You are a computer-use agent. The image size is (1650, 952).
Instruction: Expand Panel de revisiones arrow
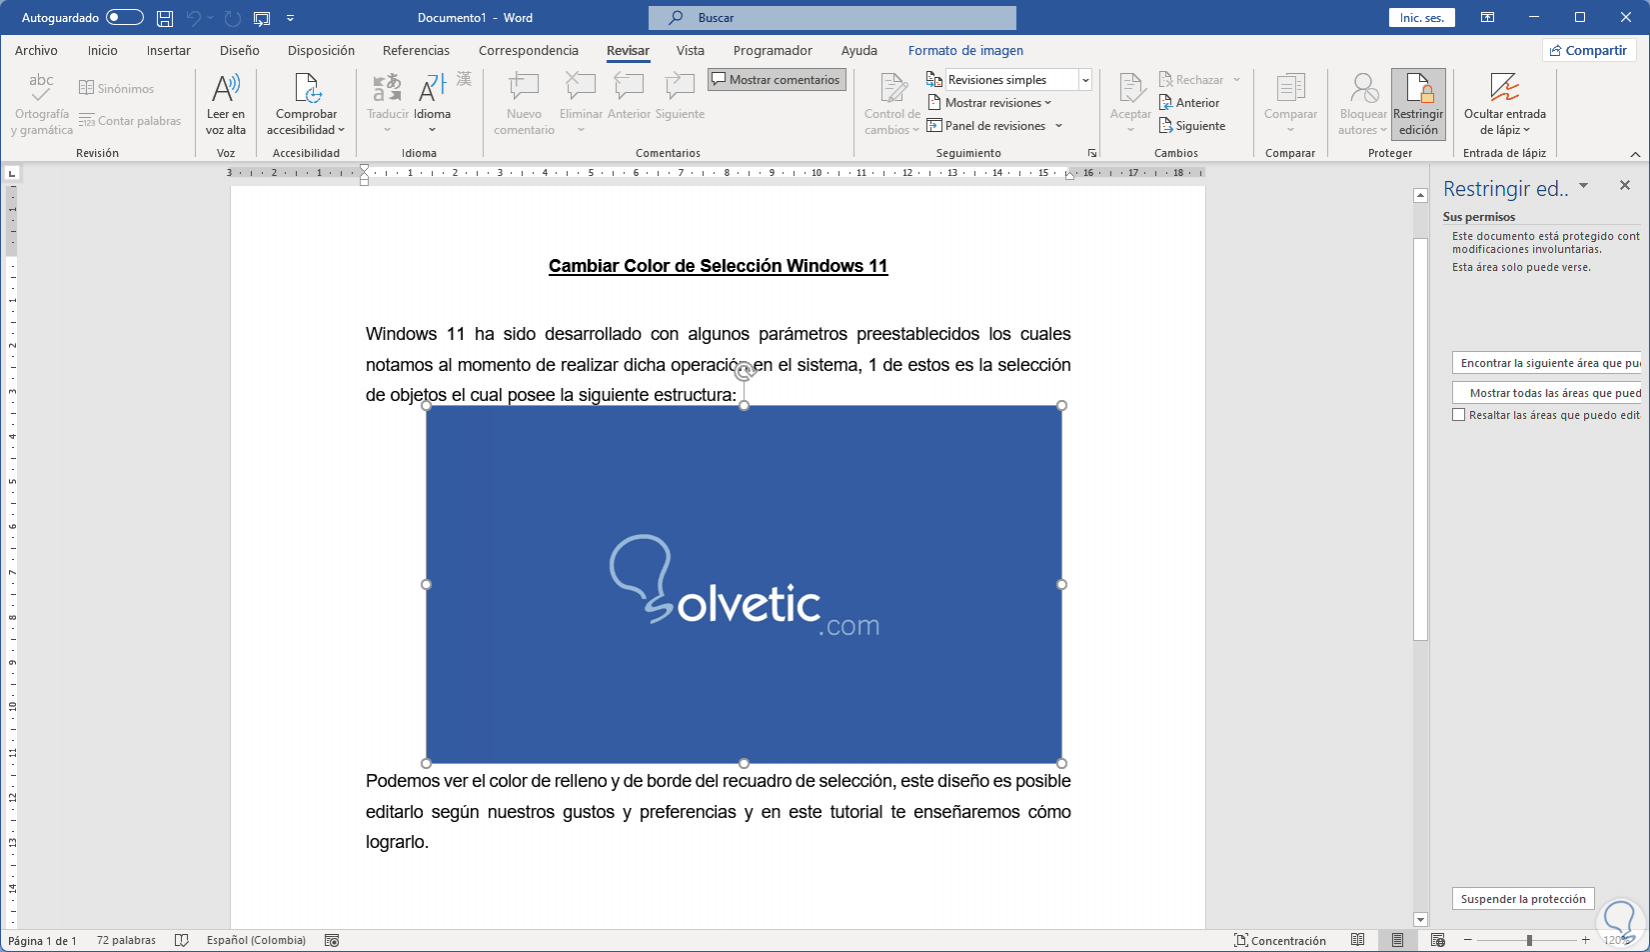click(x=1059, y=126)
